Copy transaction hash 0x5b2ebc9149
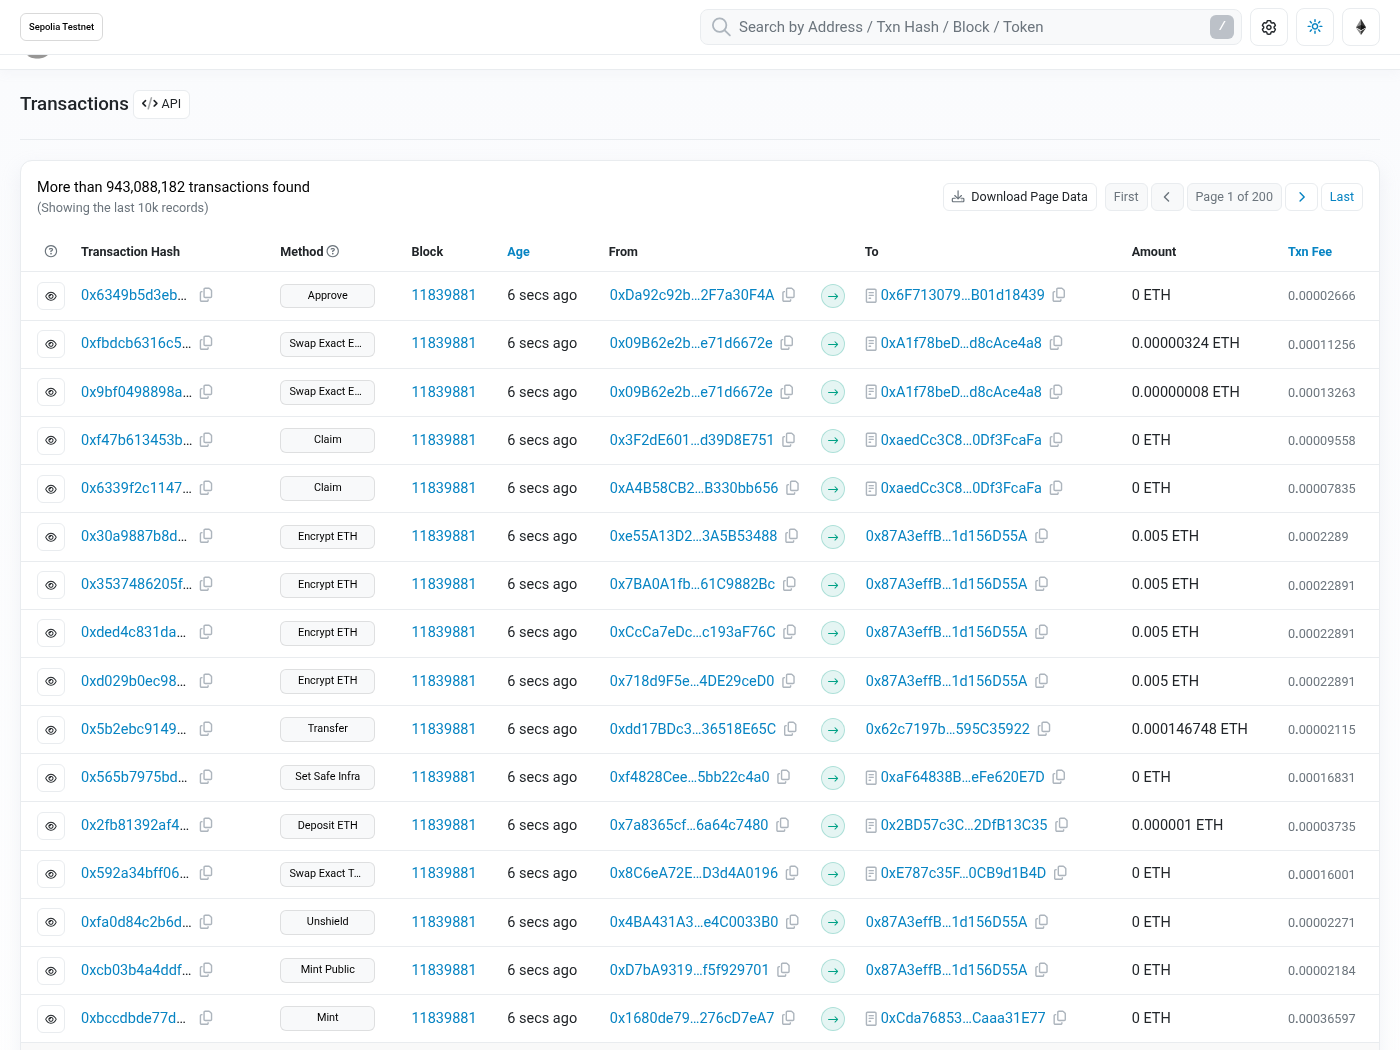1400x1050 pixels. 206,729
